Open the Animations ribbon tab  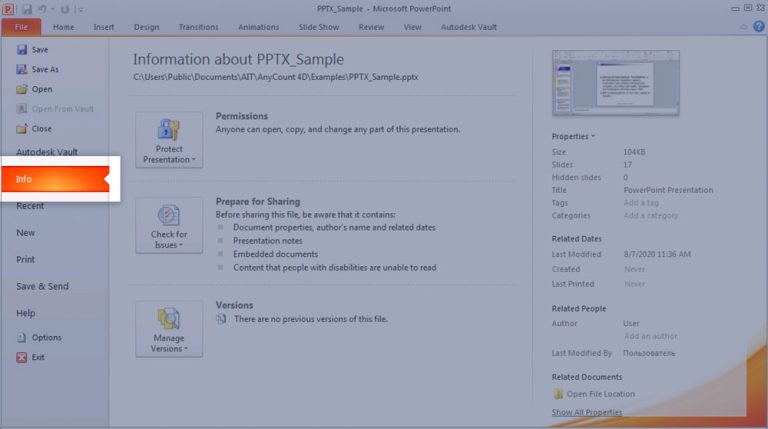[x=258, y=27]
